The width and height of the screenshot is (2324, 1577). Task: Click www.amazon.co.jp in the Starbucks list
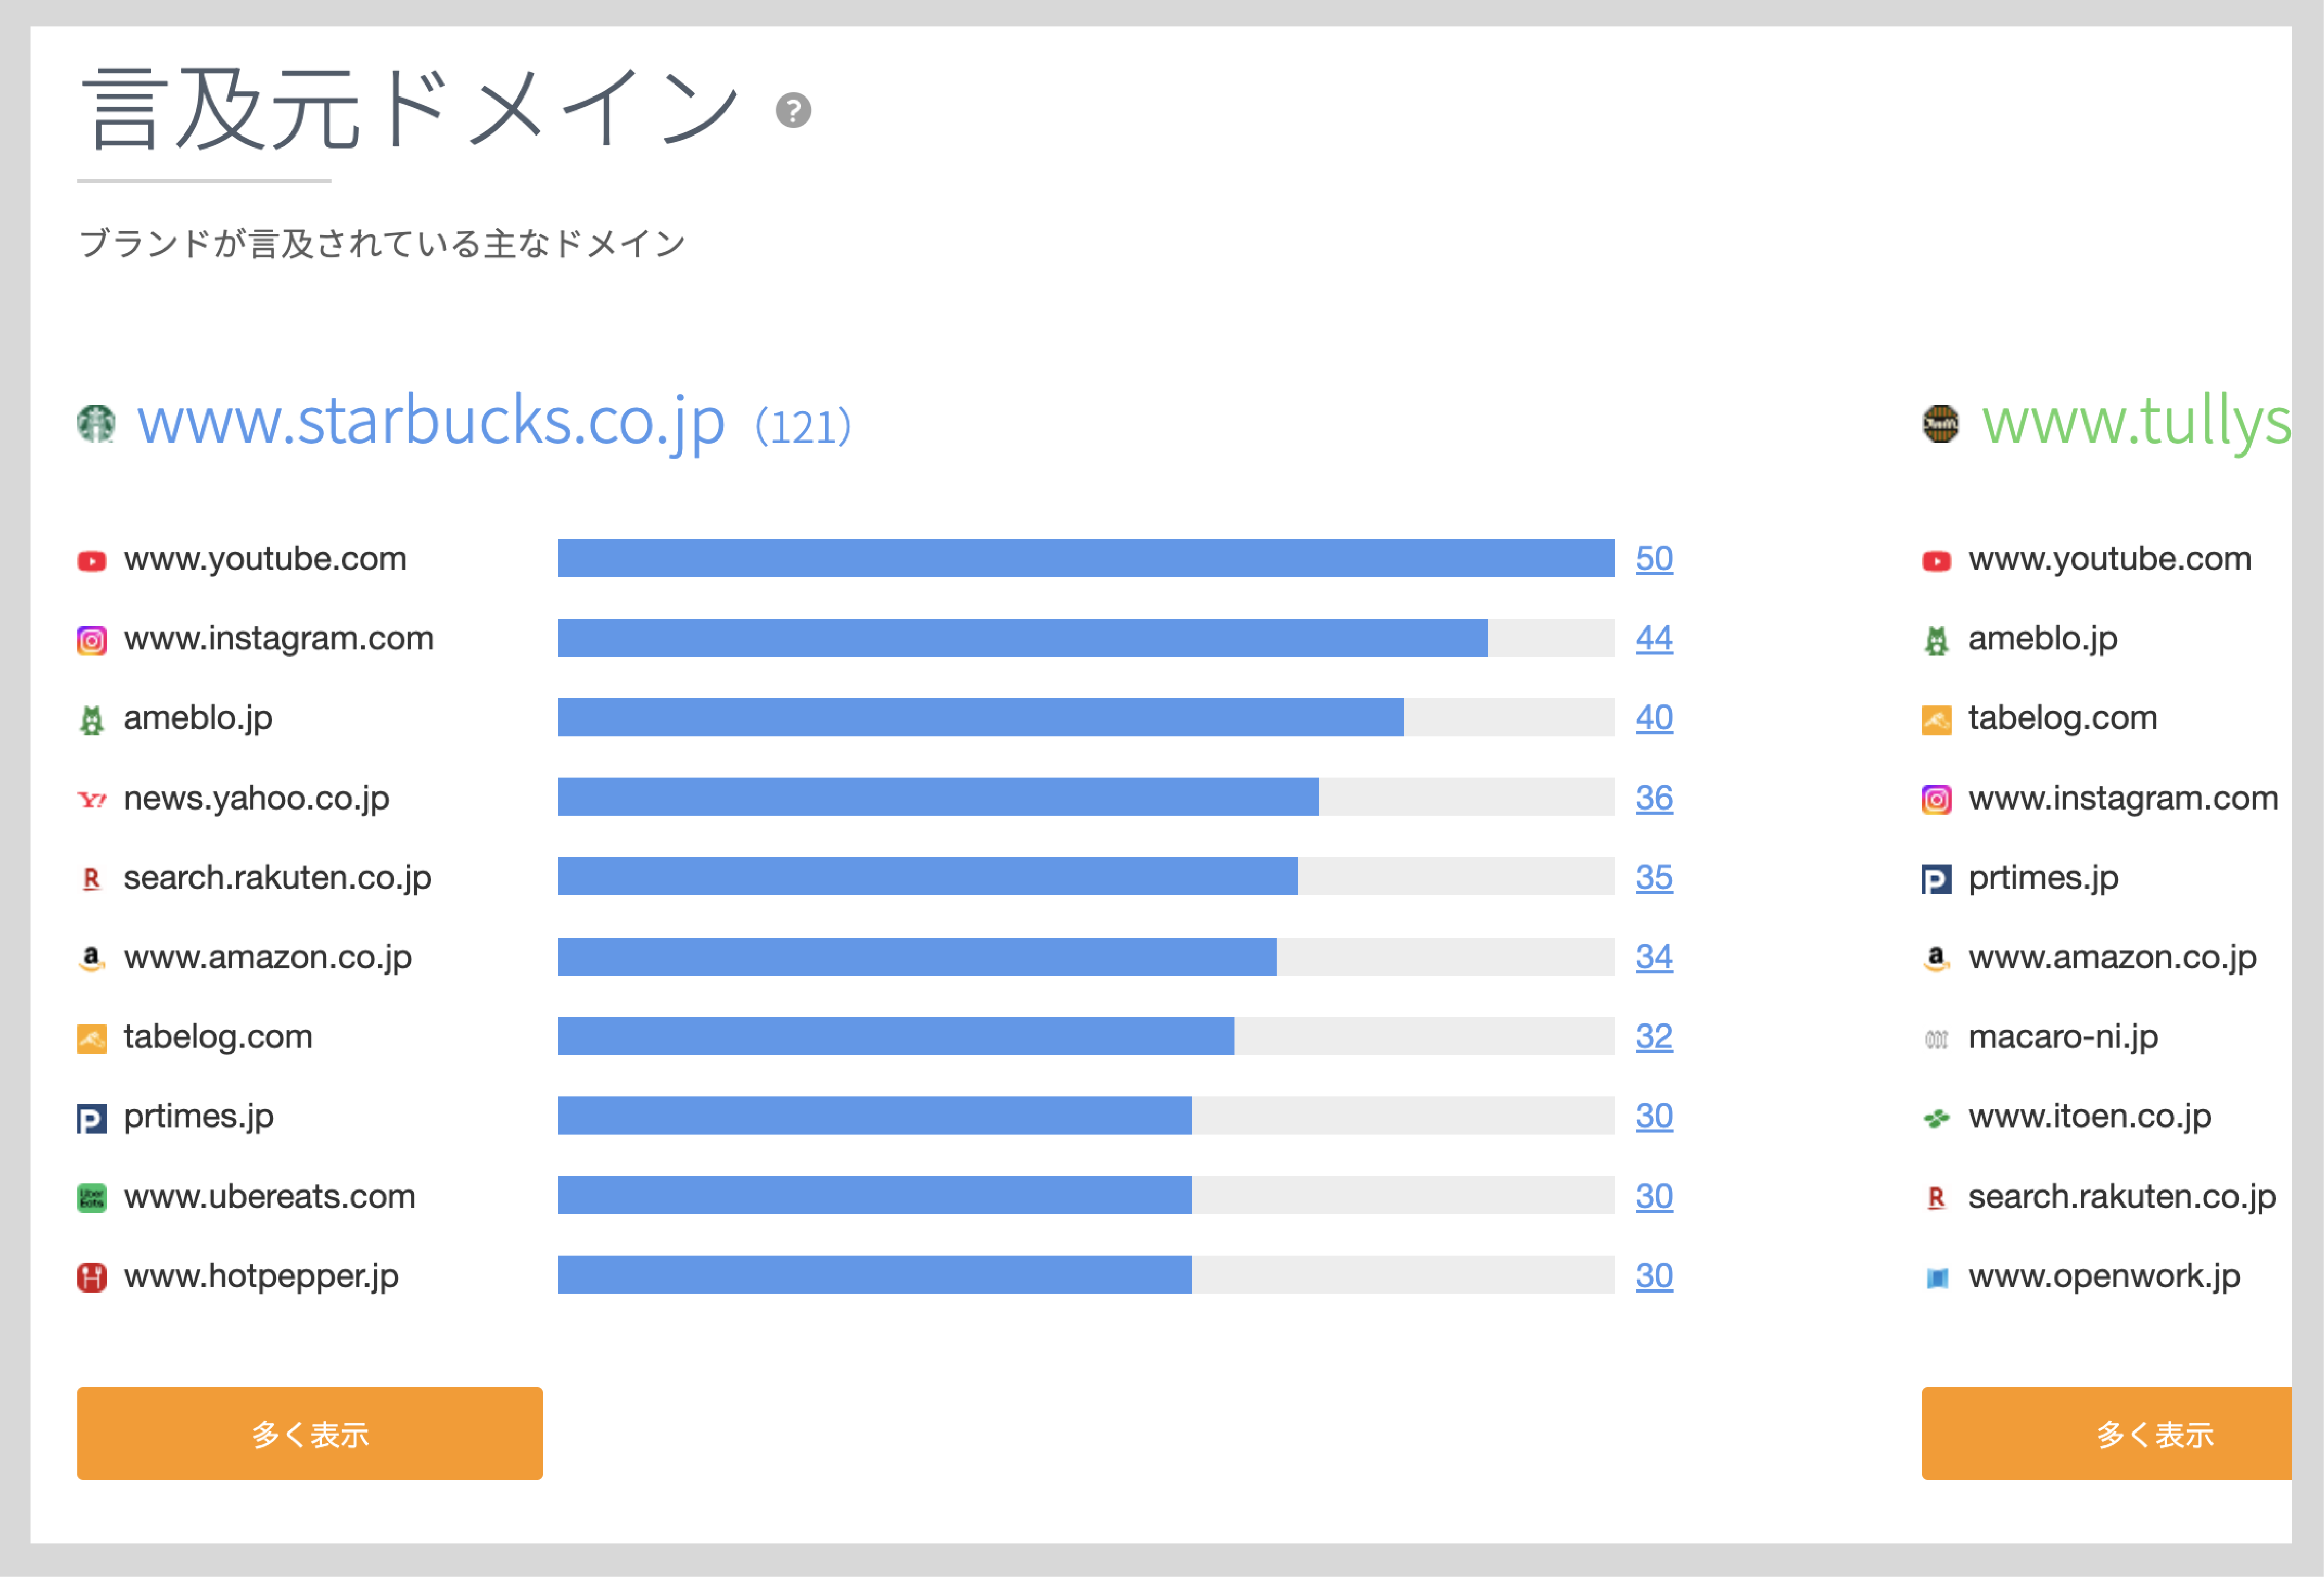[267, 957]
